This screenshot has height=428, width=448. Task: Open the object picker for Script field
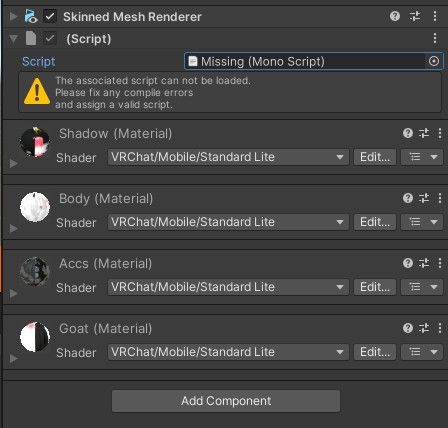coord(434,61)
